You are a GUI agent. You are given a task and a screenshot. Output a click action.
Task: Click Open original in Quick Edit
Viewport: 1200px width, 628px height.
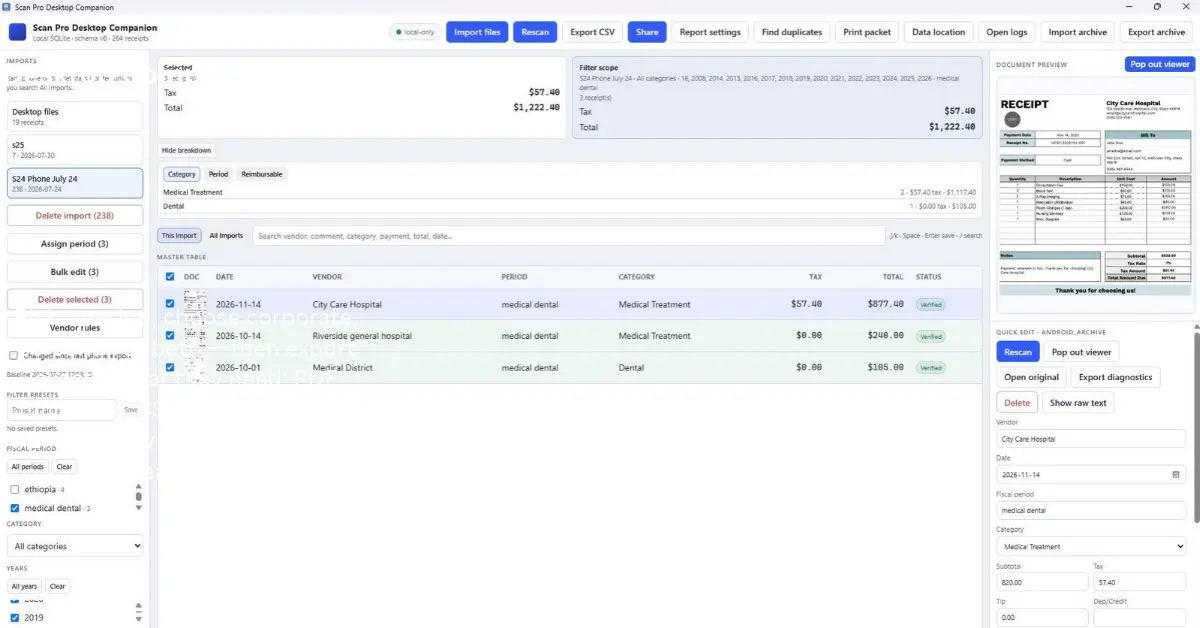click(1031, 377)
